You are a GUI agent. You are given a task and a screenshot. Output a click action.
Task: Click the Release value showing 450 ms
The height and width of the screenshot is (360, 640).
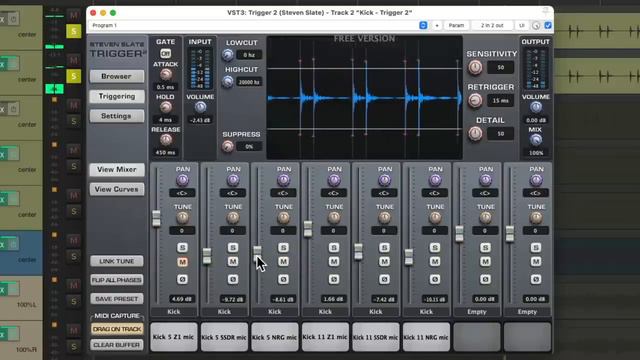pos(165,153)
